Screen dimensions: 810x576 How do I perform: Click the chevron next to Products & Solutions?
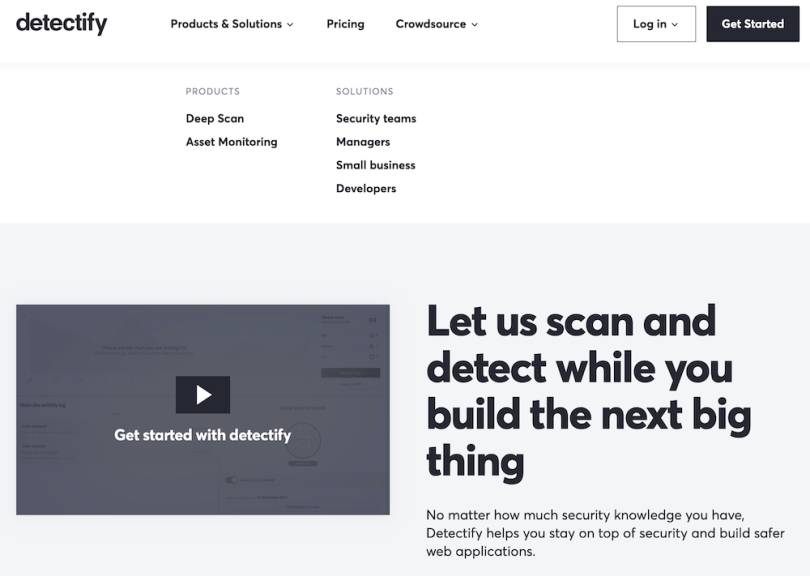[290, 25]
